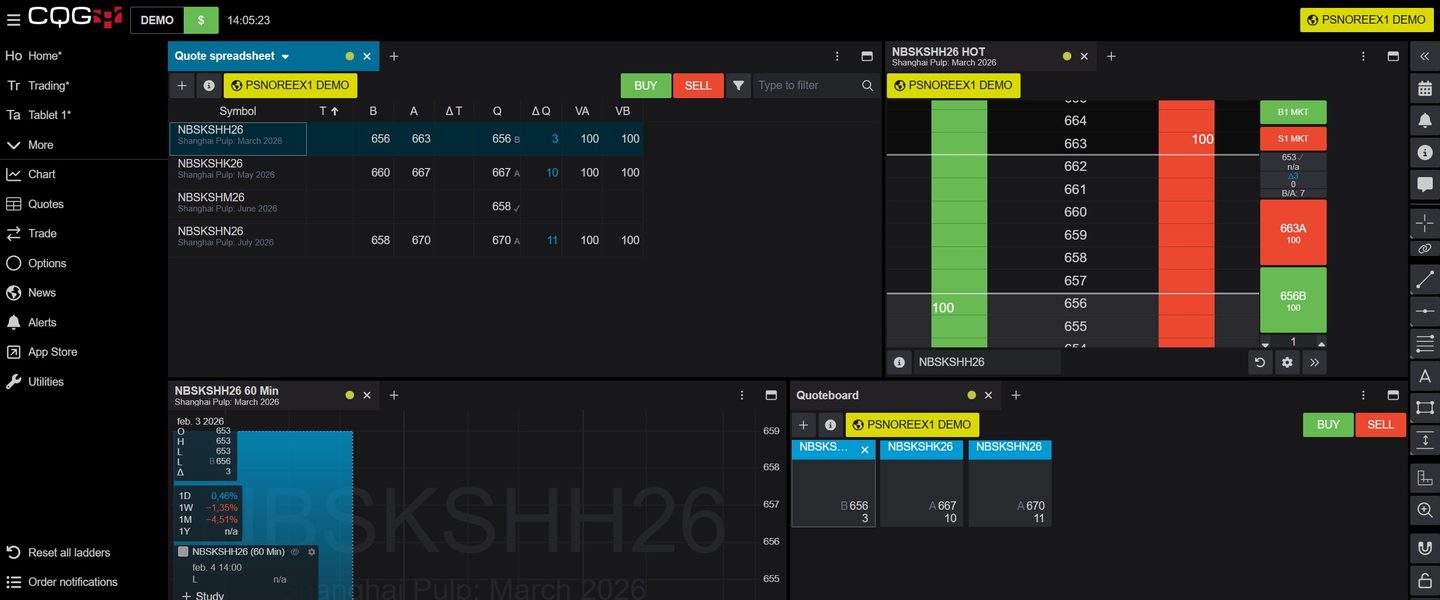Click the Type to filter field
Screen dimensions: 1440x600
click(x=805, y=86)
